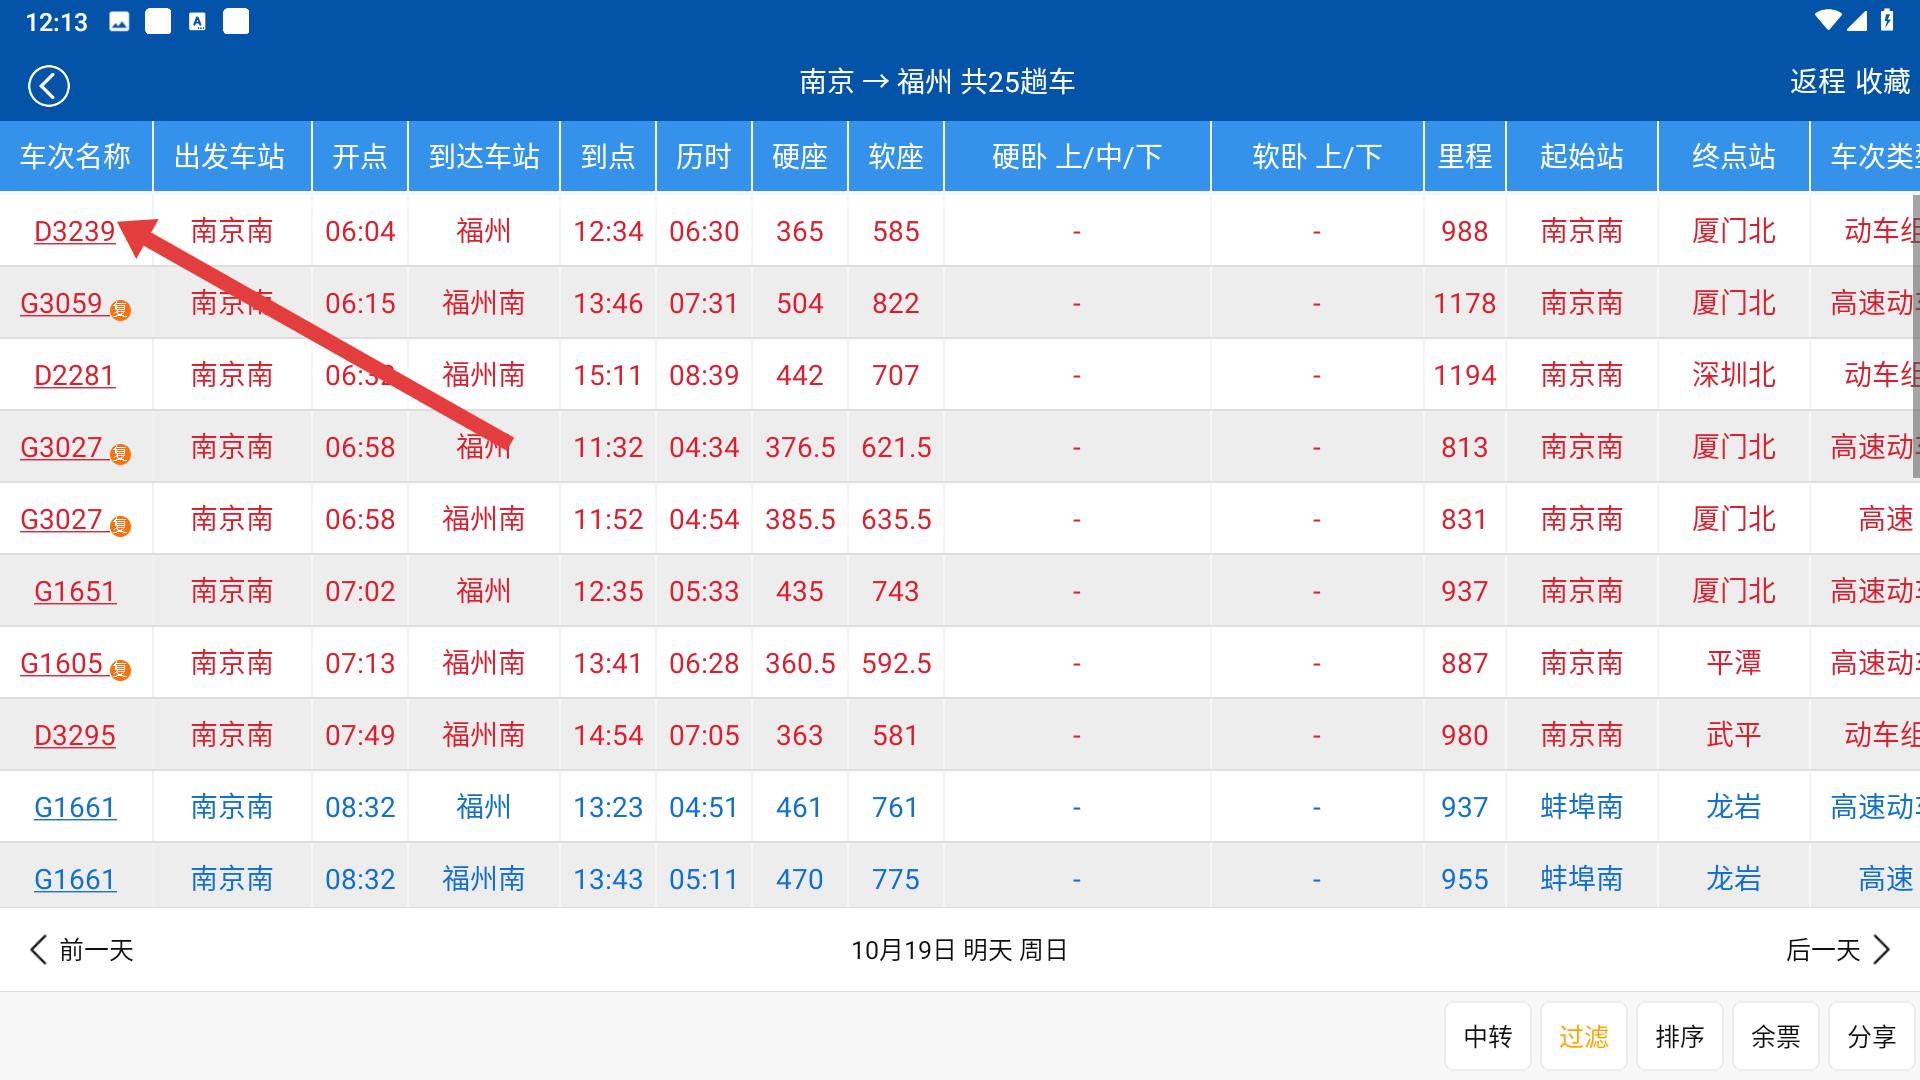Tap the left chevron beside 前一天
The image size is (1920, 1080).
38,950
